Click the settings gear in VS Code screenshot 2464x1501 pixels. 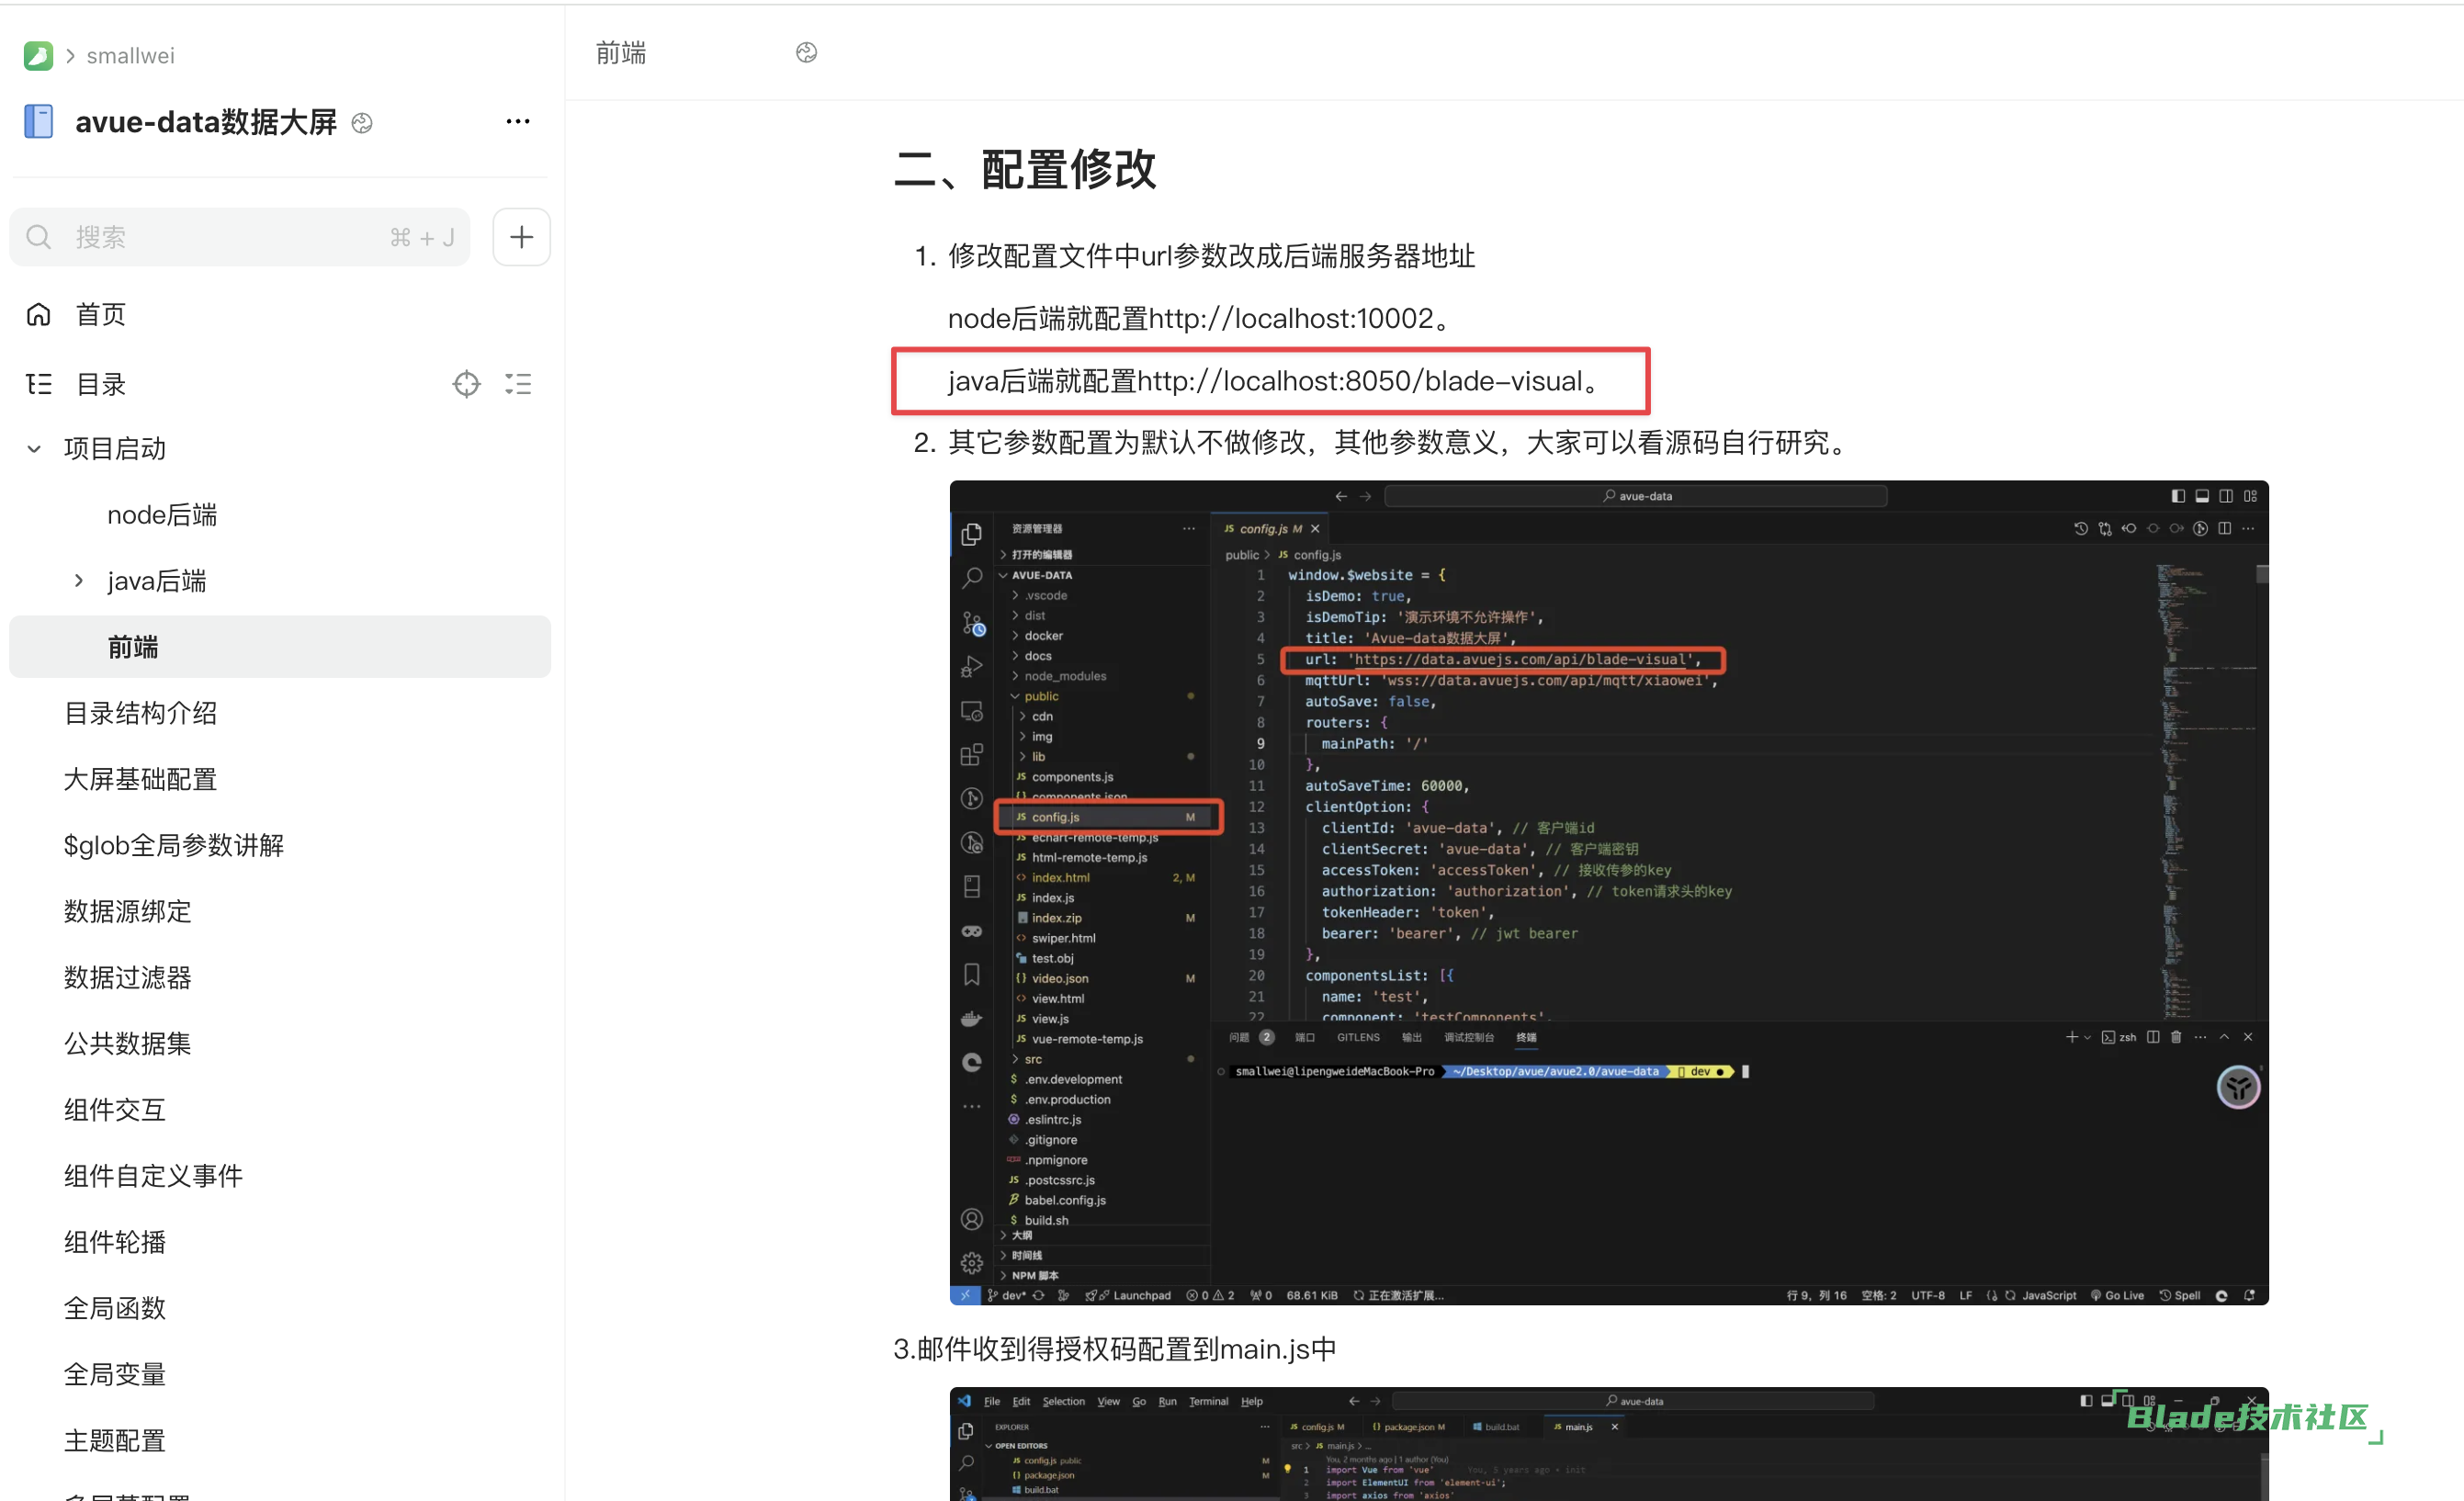click(971, 1263)
